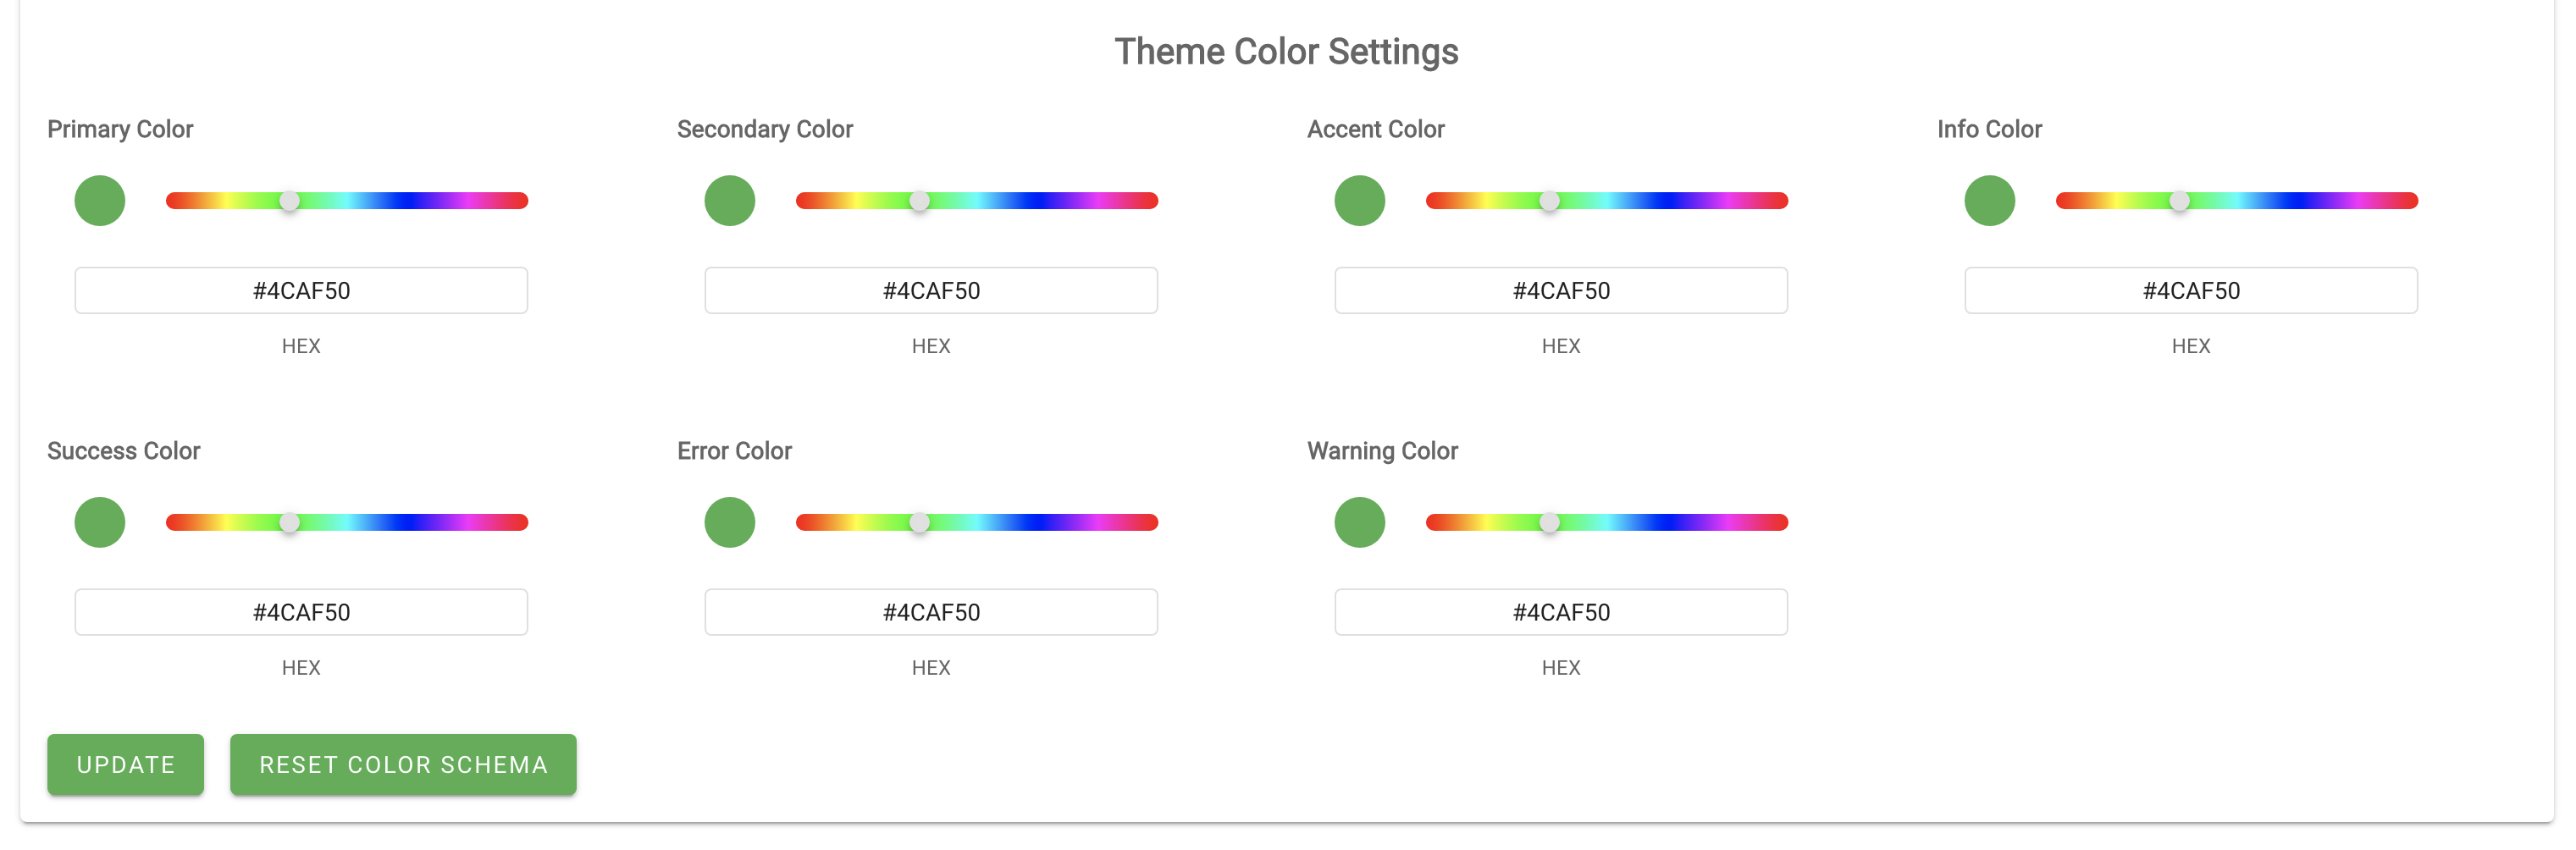This screenshot has width=2576, height=850.
Task: Click the Primary Color green swatch
Action: coord(100,201)
